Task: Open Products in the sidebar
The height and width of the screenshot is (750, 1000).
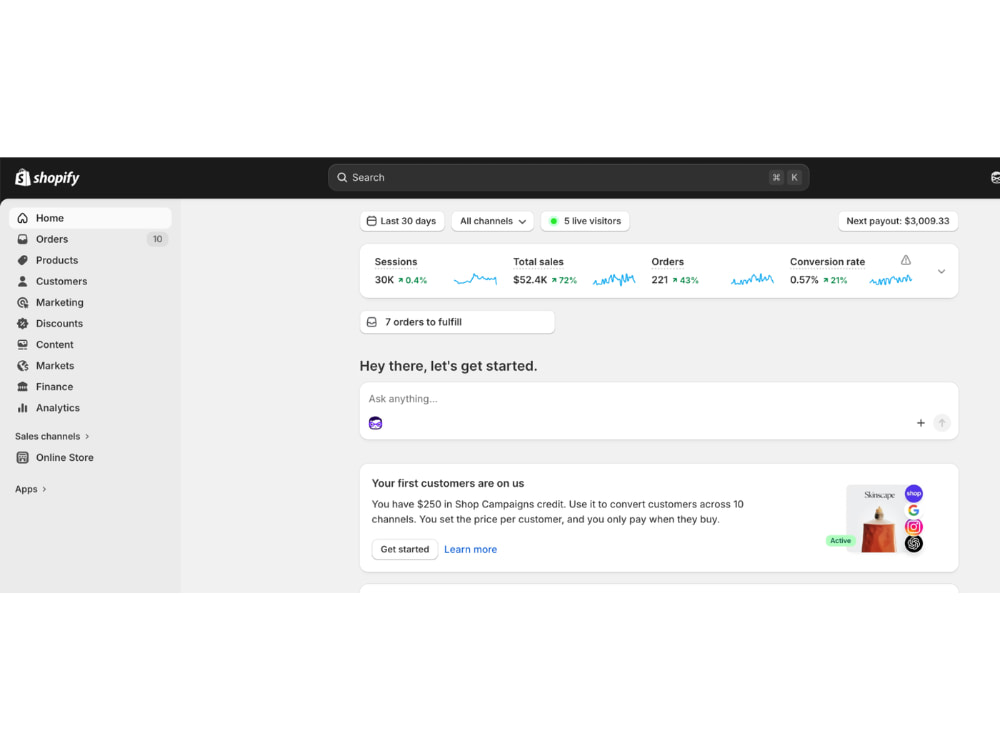Action: (x=91, y=260)
